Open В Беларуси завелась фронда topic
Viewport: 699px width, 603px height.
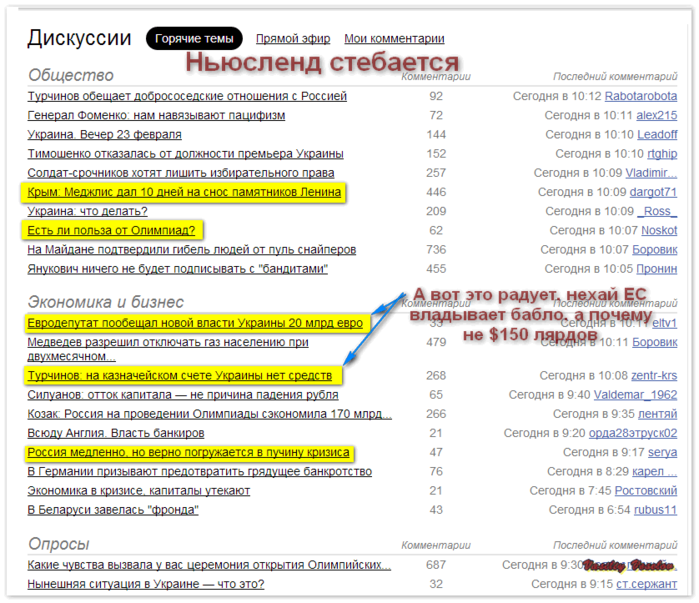pos(113,510)
